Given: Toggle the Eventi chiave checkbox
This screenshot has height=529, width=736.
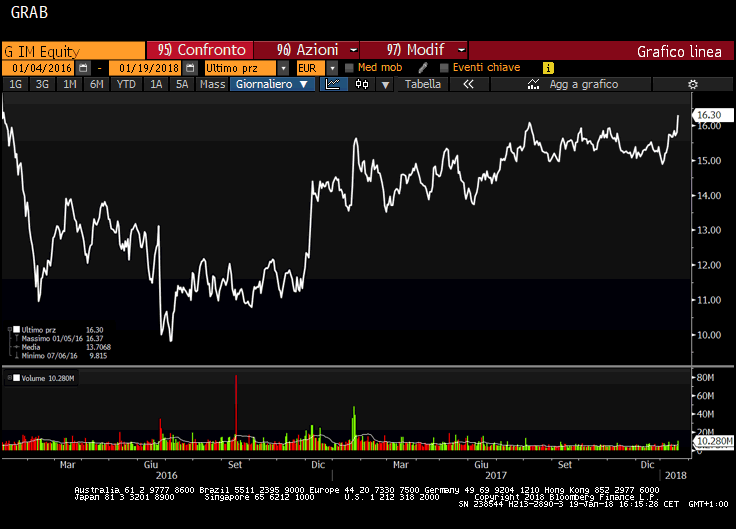Looking at the screenshot, I should pyautogui.click(x=444, y=68).
